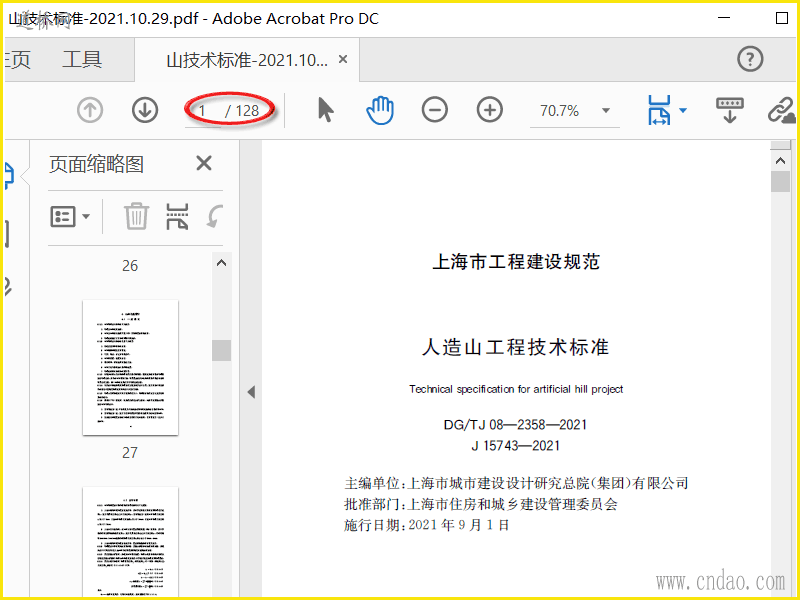Click the thumbnail label 27

tap(130, 453)
